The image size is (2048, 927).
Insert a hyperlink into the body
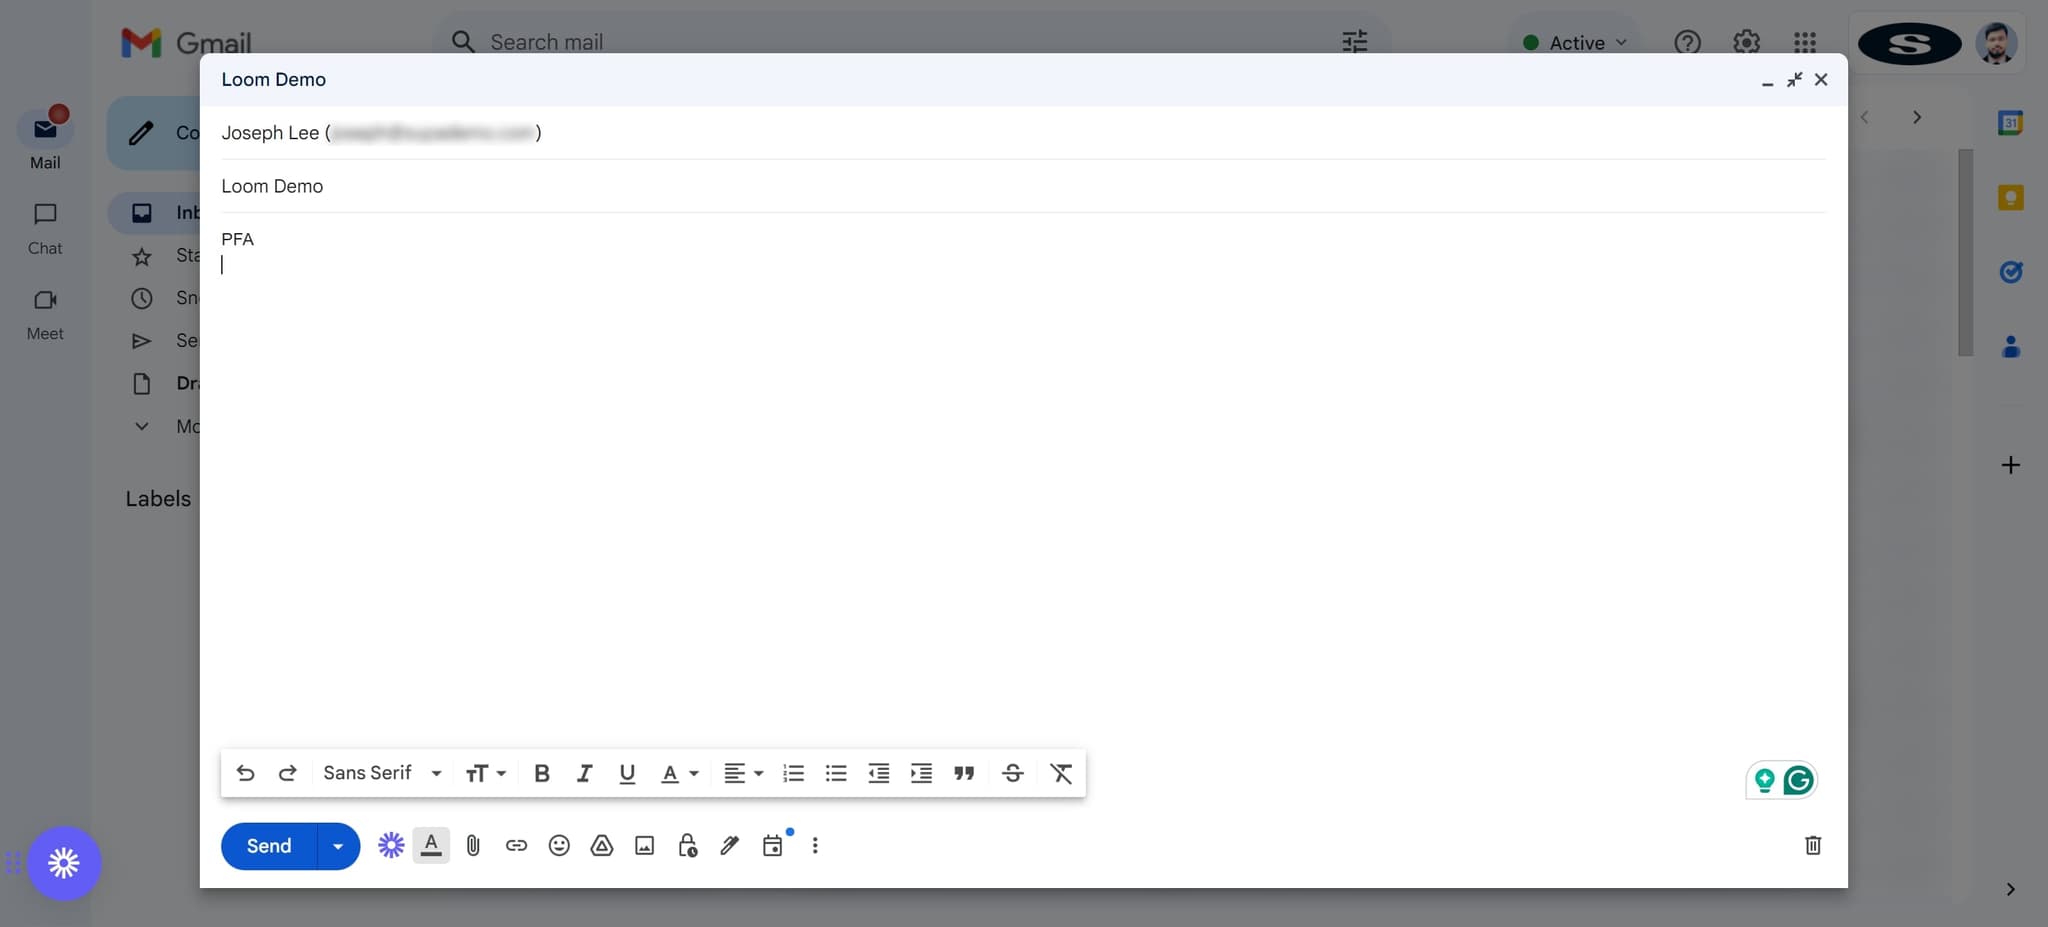pos(515,845)
